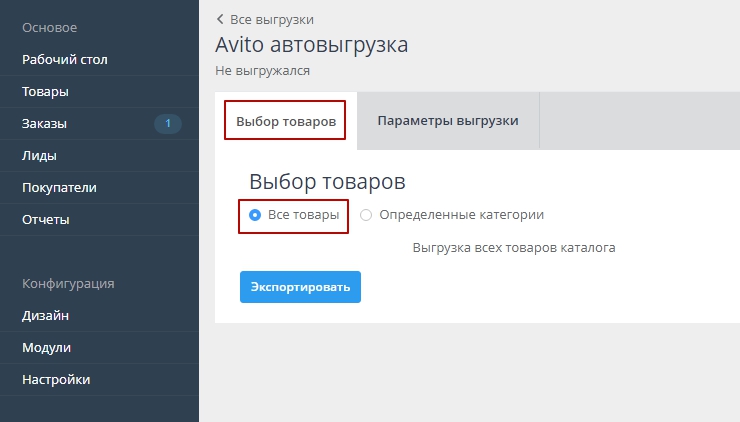Click the Конфигурация sidebar group header
The width and height of the screenshot is (740, 422).
(68, 284)
